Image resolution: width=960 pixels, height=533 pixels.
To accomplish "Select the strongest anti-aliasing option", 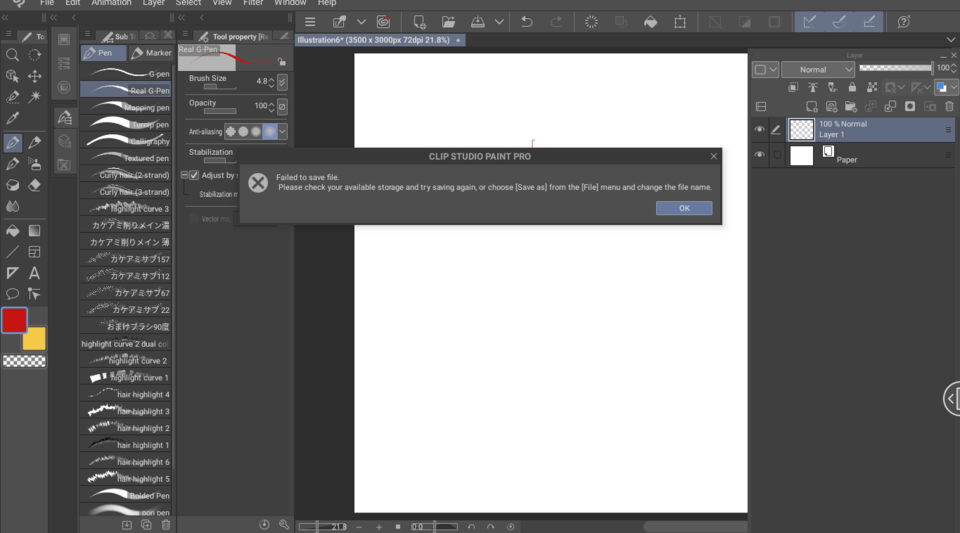I will (x=270, y=131).
